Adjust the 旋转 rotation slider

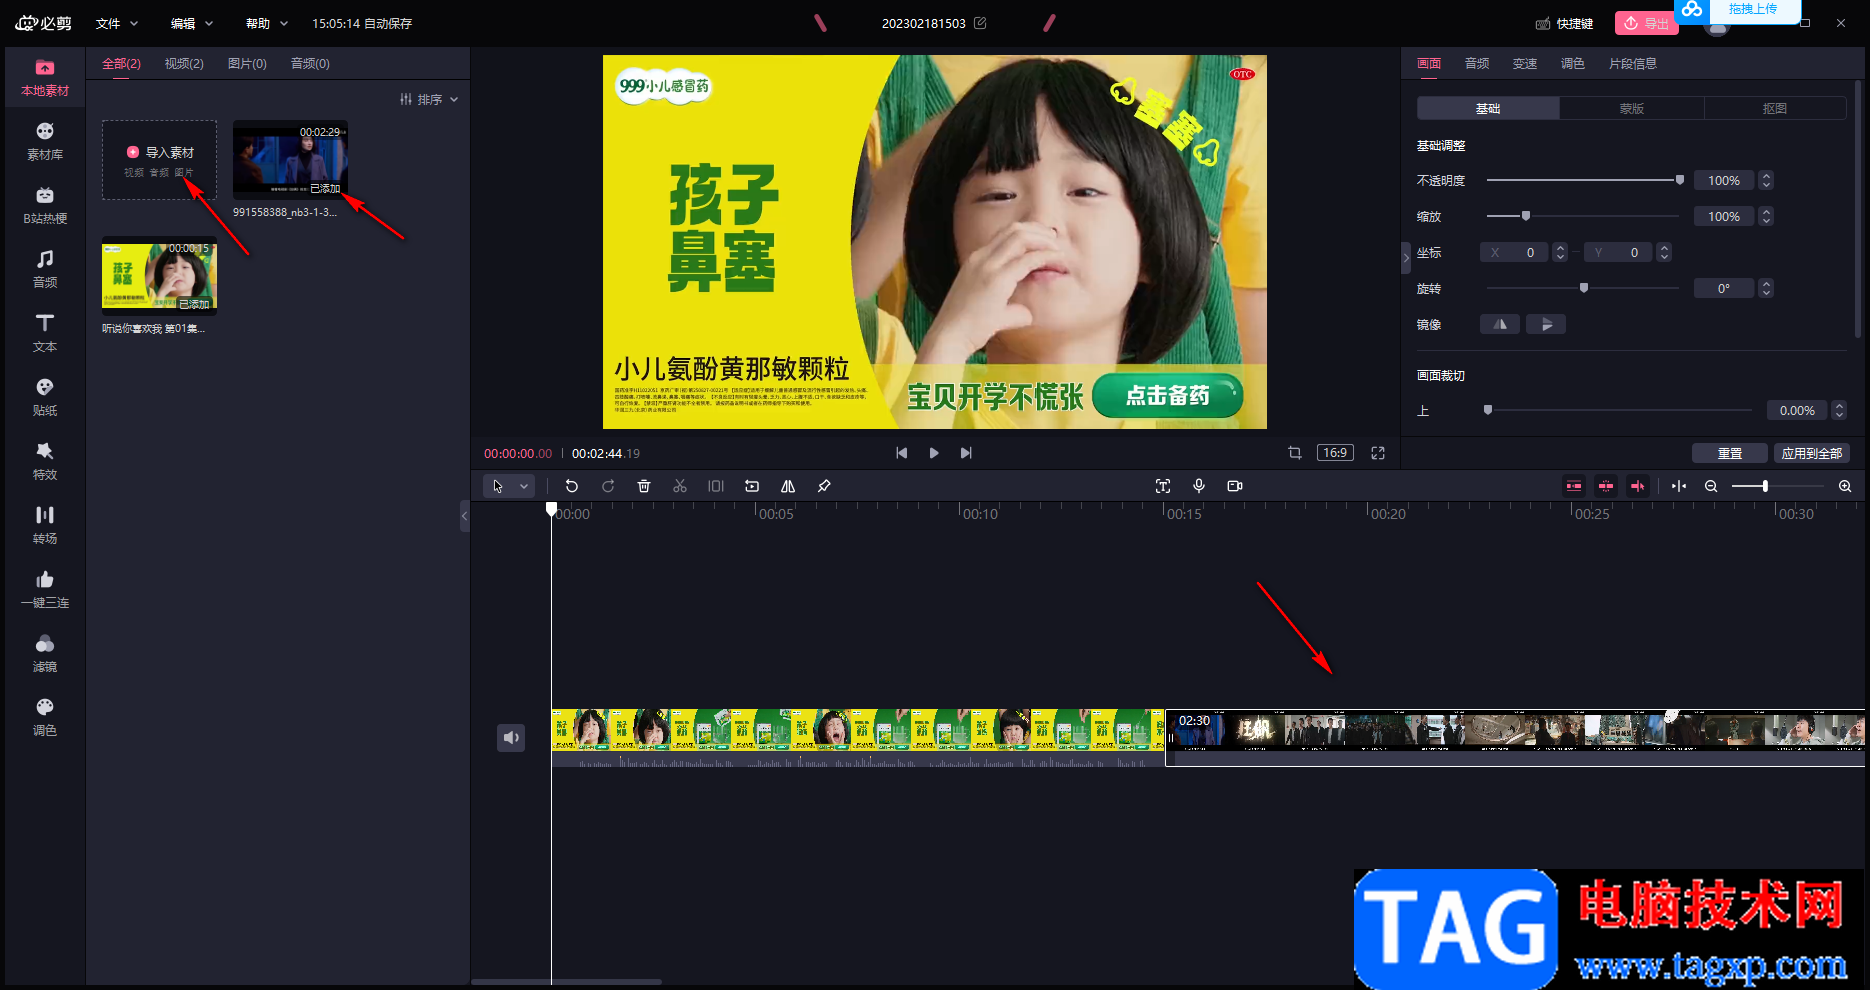point(1583,288)
